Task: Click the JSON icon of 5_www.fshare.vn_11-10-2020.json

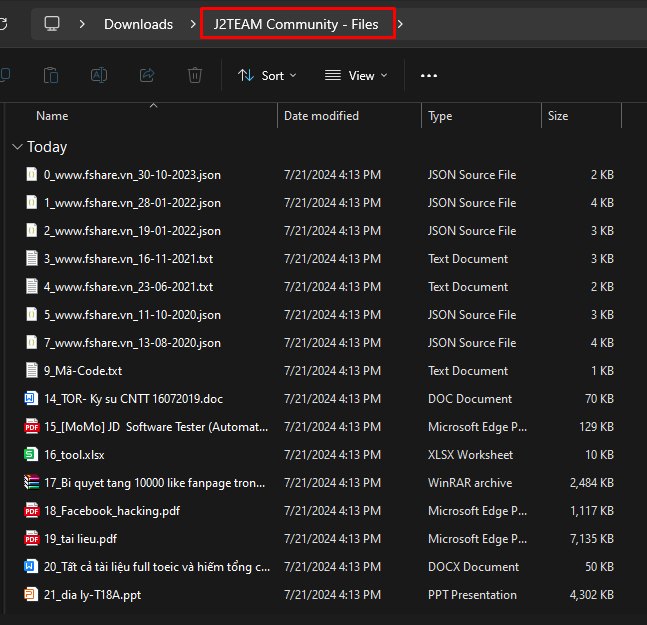Action: (x=32, y=314)
